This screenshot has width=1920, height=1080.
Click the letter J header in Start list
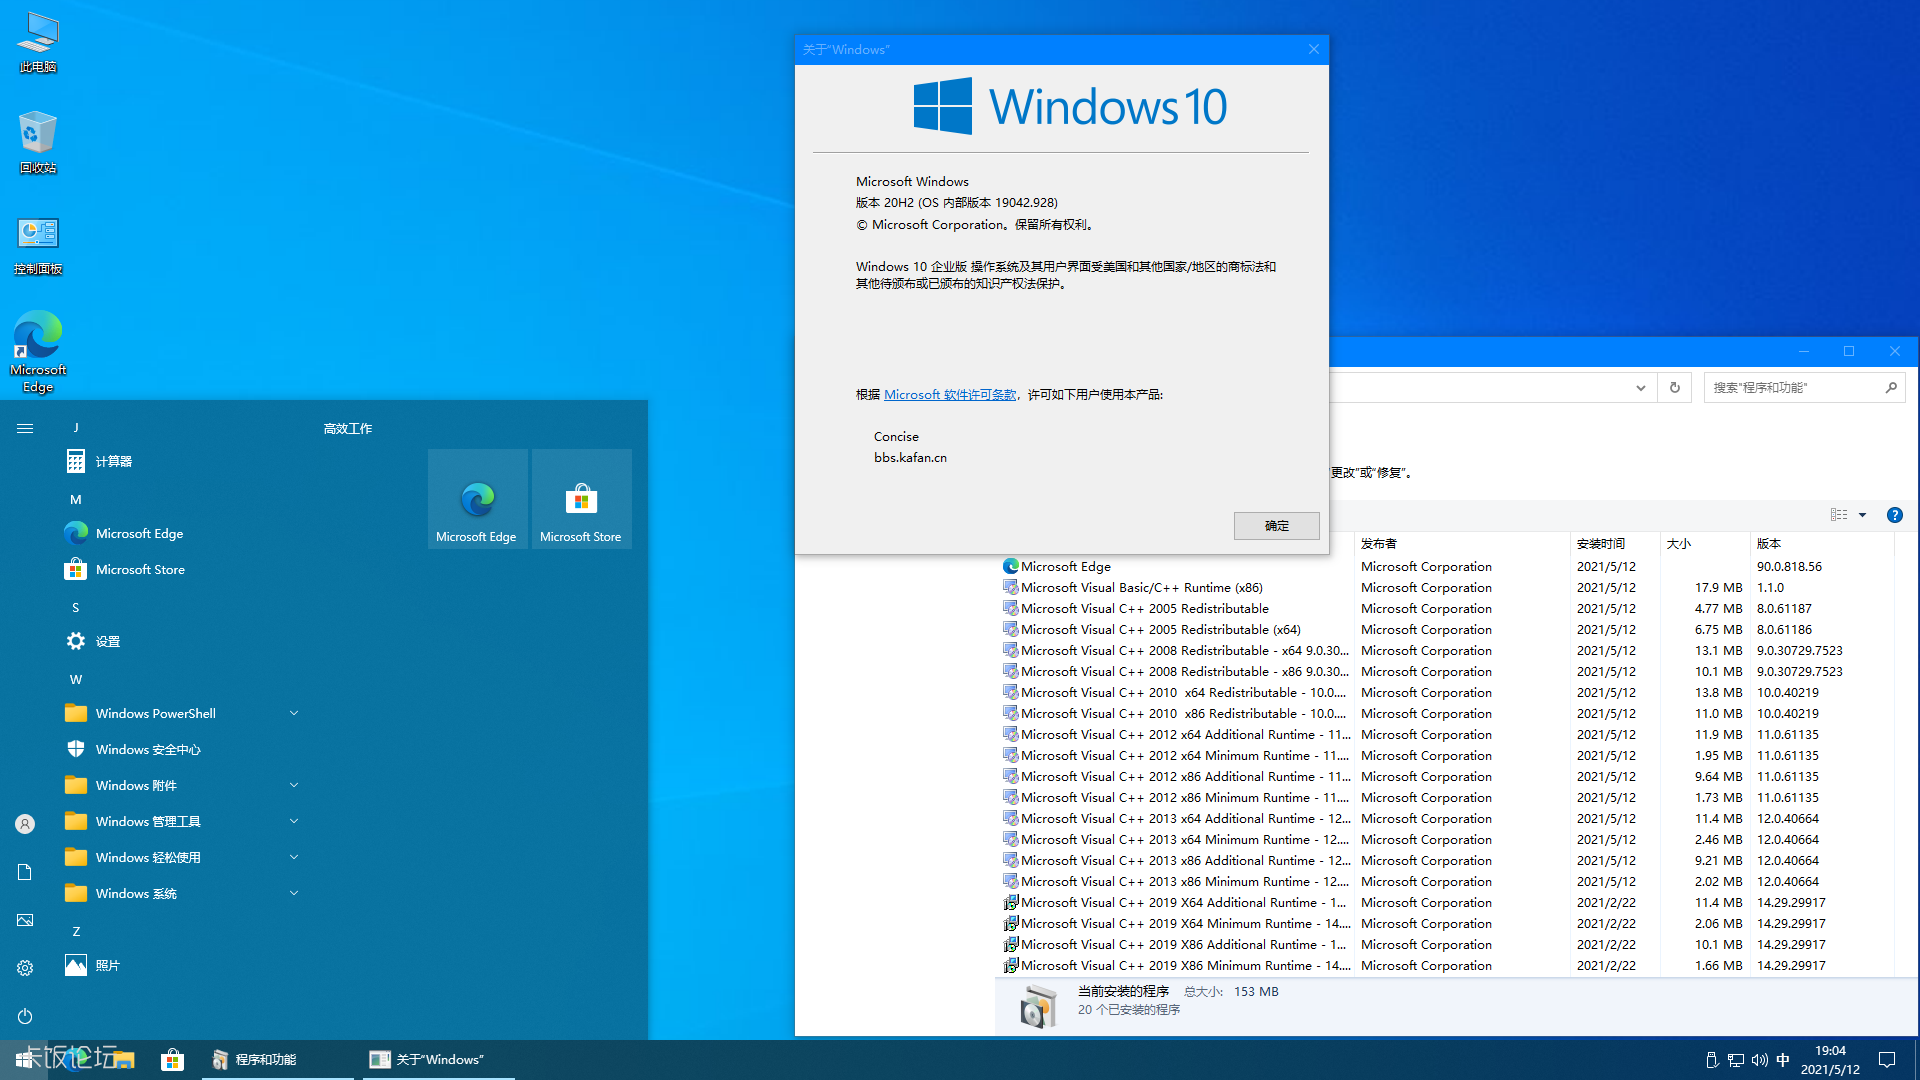click(x=76, y=427)
